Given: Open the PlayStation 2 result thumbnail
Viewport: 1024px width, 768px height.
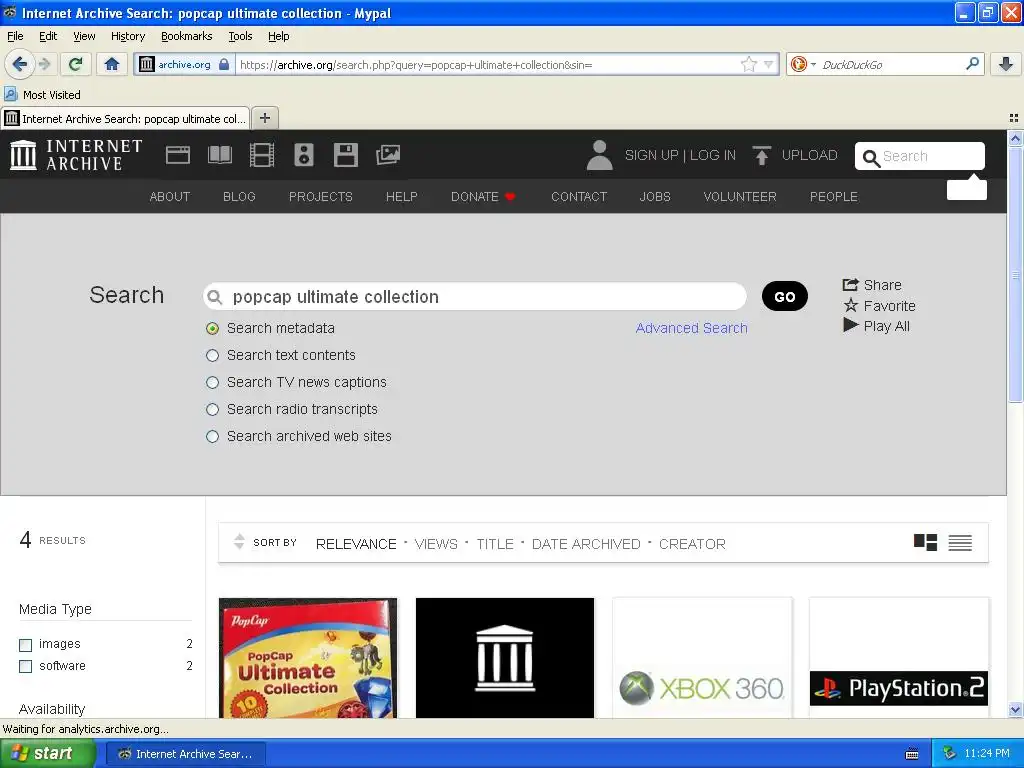Looking at the screenshot, I should (899, 658).
